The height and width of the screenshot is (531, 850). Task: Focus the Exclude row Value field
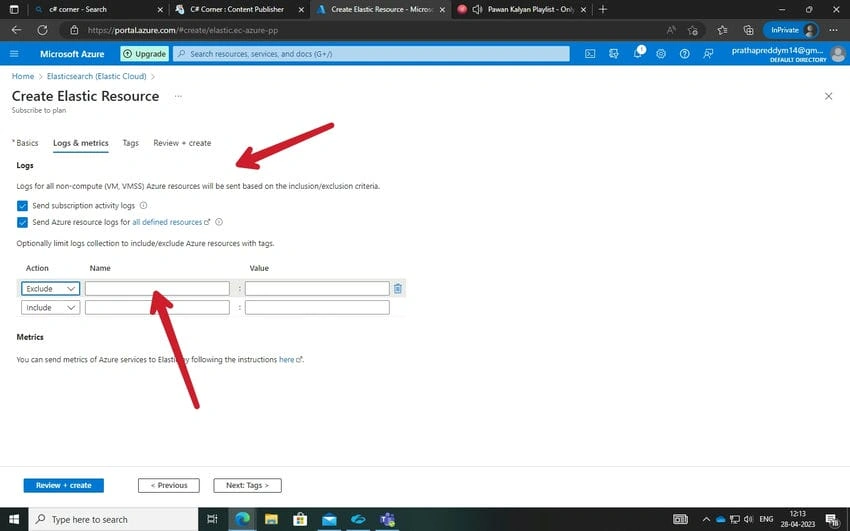point(317,289)
